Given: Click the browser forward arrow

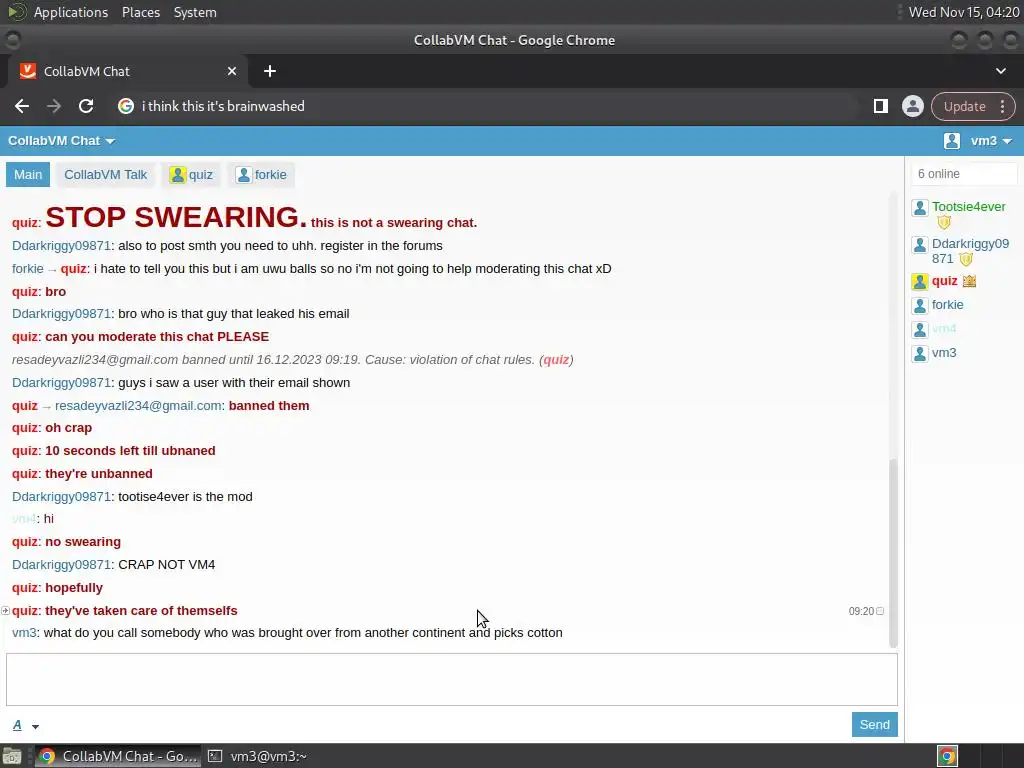Looking at the screenshot, I should tap(54, 106).
